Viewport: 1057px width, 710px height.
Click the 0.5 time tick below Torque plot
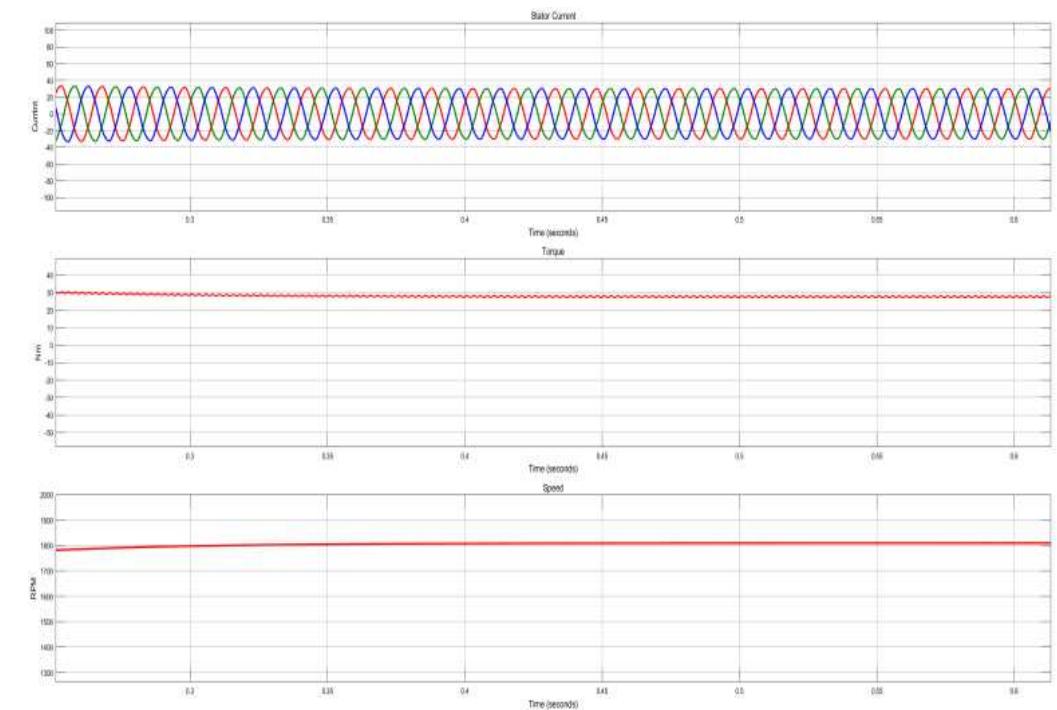pos(739,456)
